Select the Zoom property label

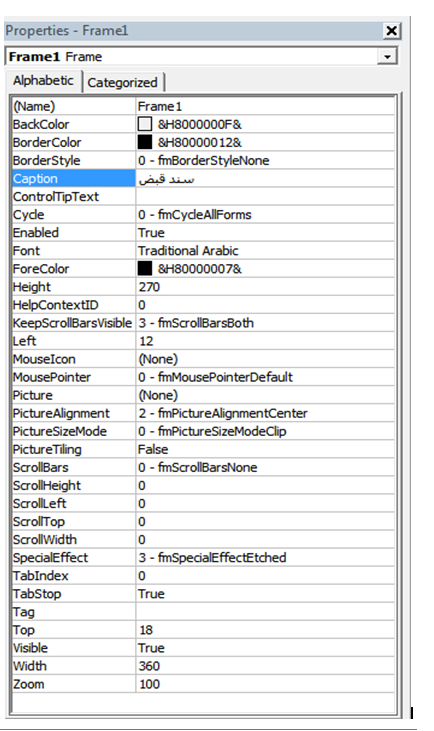29,684
